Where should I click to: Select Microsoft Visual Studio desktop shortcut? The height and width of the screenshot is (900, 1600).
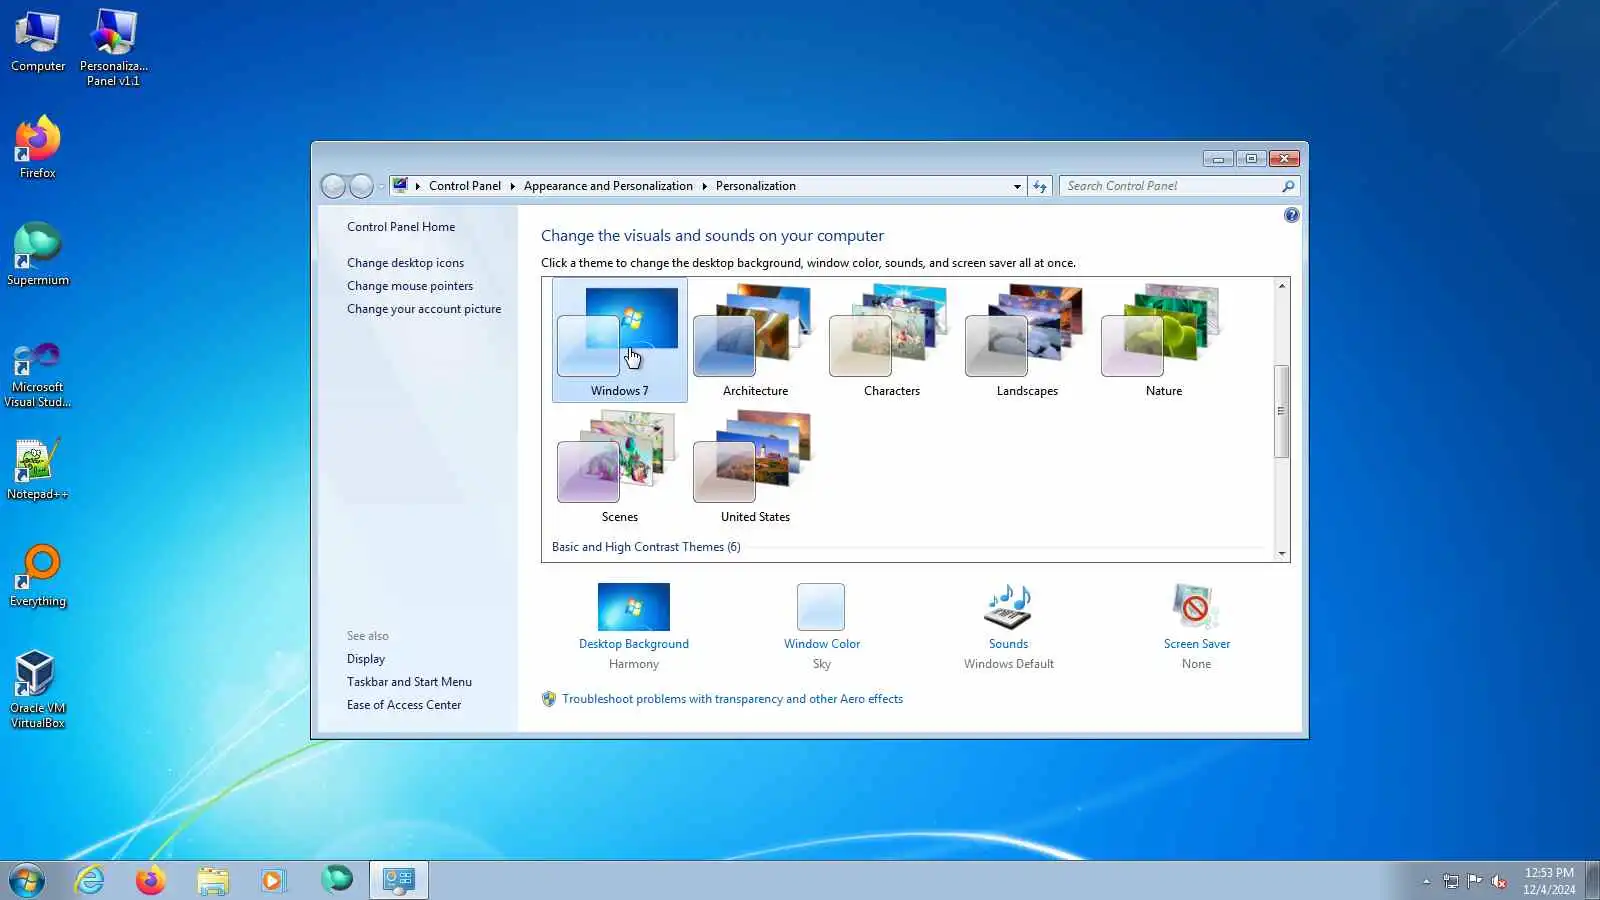(38, 374)
